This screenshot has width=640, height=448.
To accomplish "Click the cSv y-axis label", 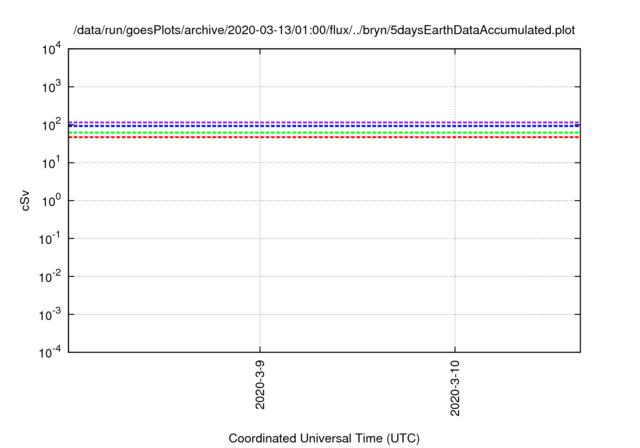I will (x=25, y=200).
